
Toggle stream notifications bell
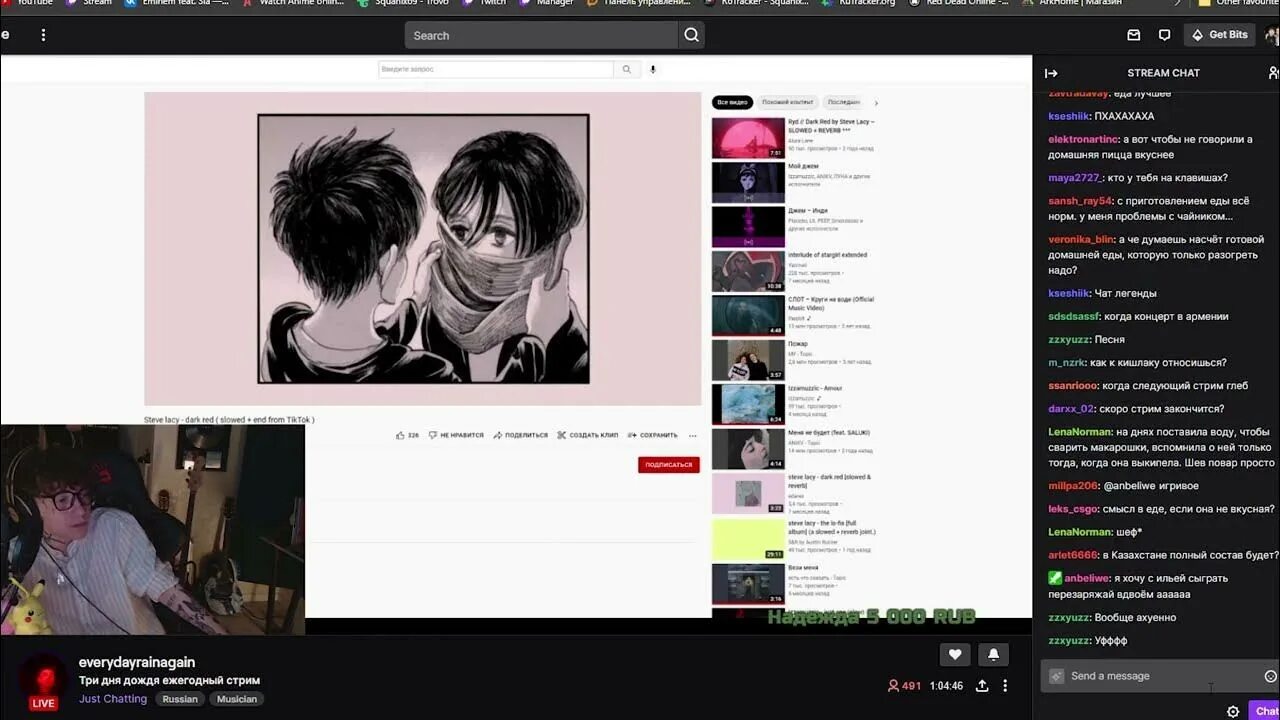click(x=993, y=654)
